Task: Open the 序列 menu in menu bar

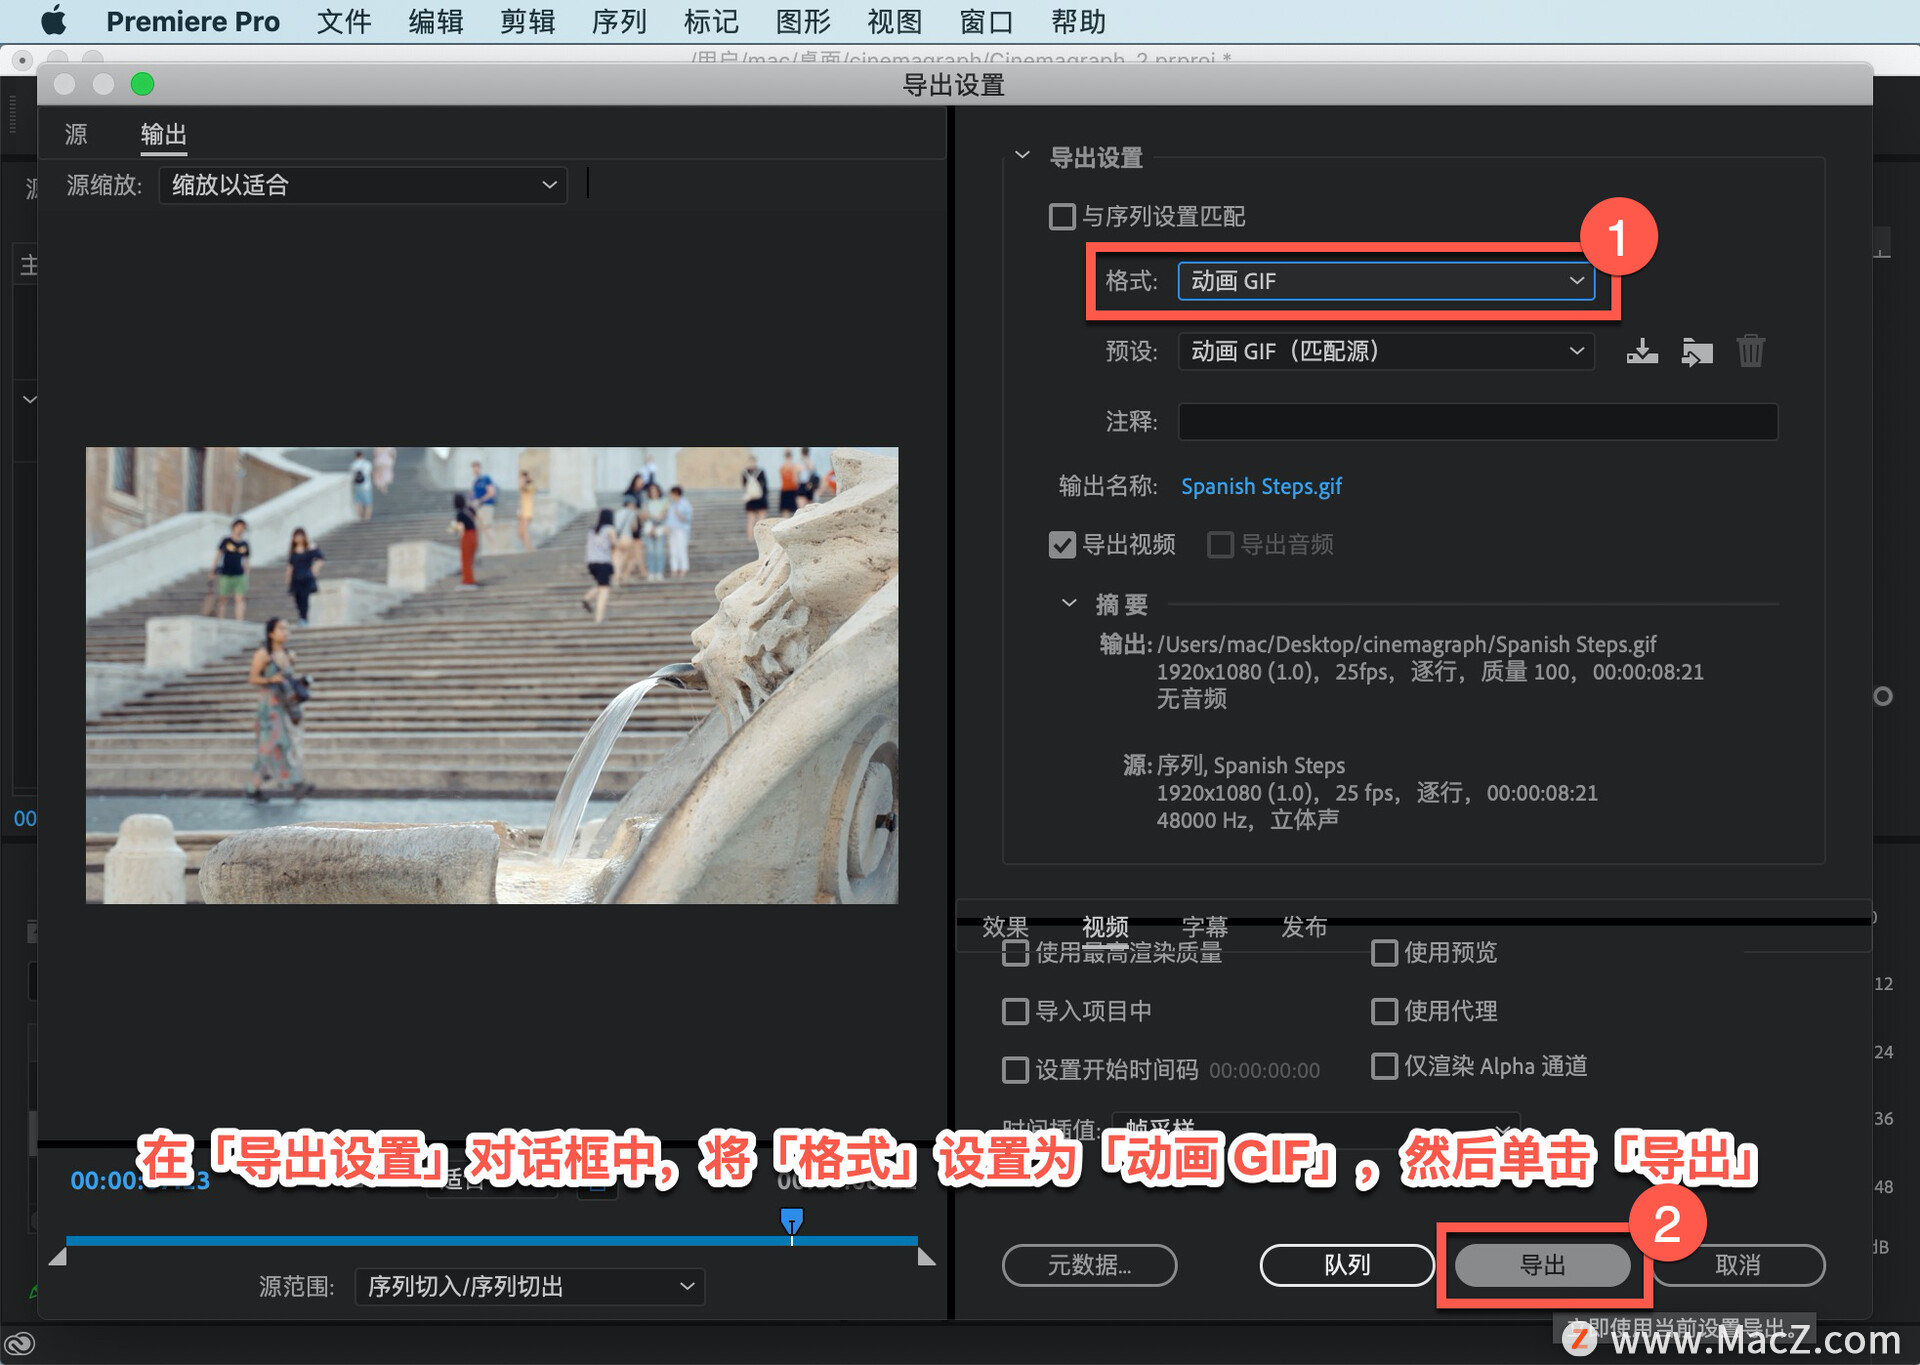Action: coord(619,21)
